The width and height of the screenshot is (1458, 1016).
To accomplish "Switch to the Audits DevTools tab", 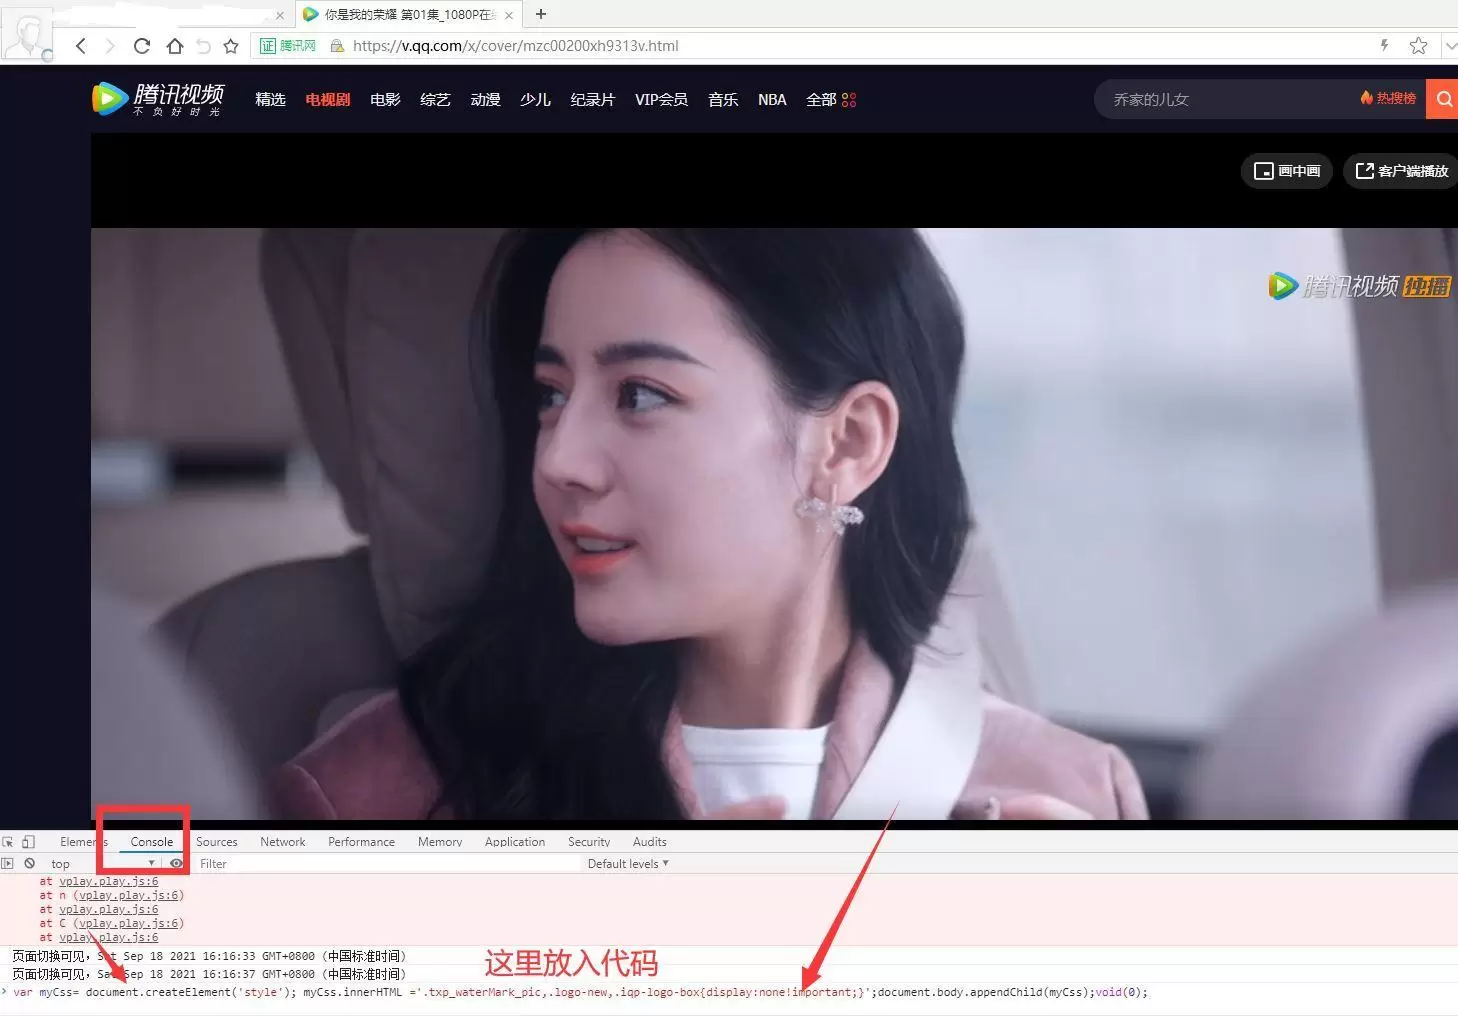I will (x=649, y=842).
